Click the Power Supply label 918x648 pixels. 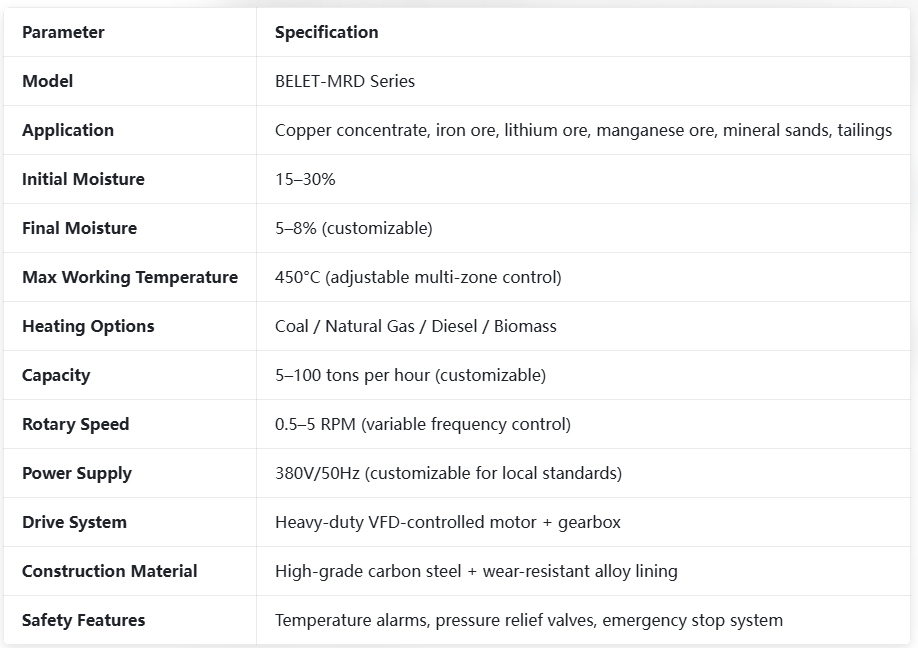[x=77, y=473]
